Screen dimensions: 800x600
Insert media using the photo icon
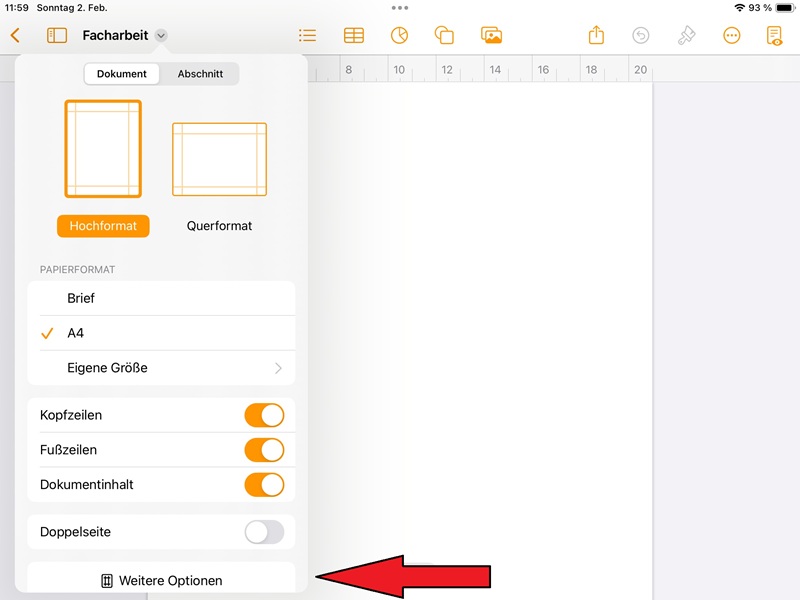pos(491,35)
